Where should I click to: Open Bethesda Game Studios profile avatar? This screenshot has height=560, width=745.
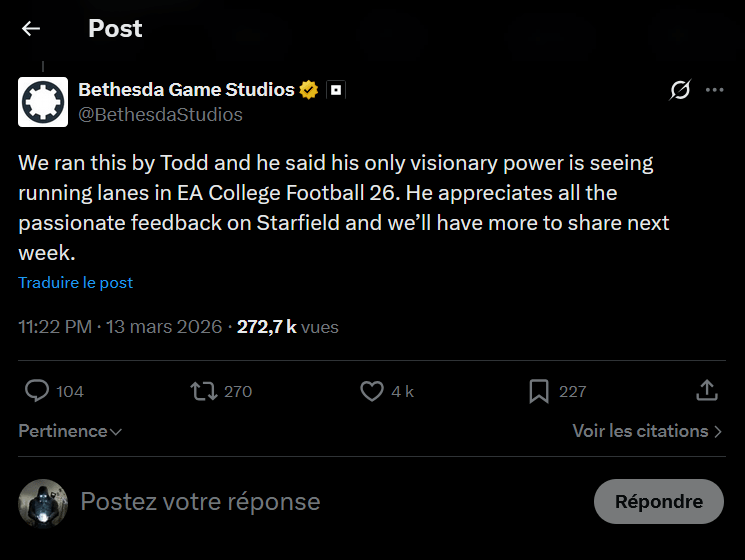tap(43, 102)
